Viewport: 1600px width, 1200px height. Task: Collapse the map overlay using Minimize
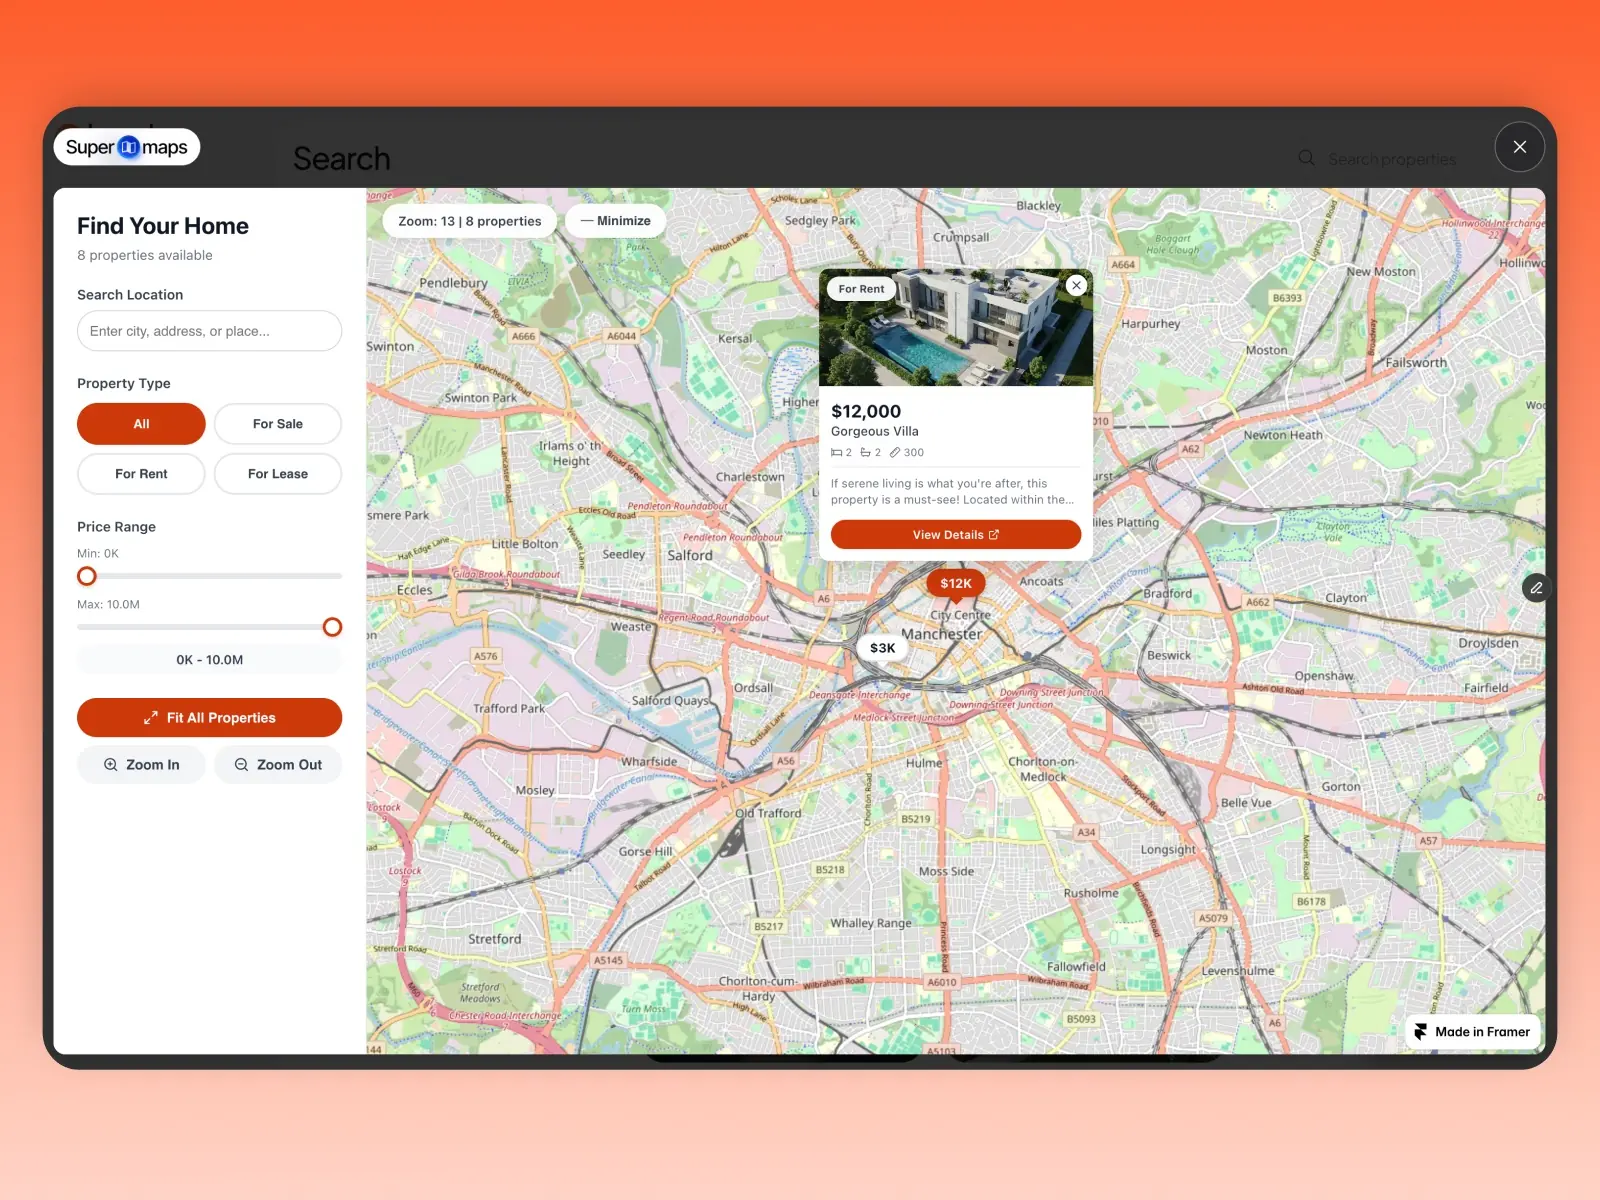pyautogui.click(x=615, y=220)
